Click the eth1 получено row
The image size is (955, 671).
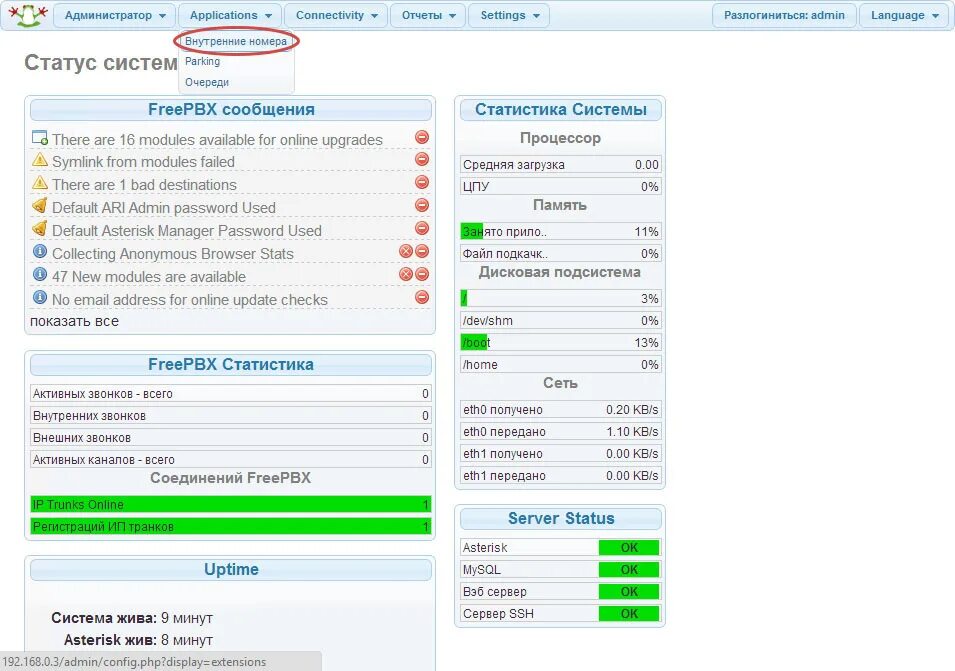[x=560, y=453]
